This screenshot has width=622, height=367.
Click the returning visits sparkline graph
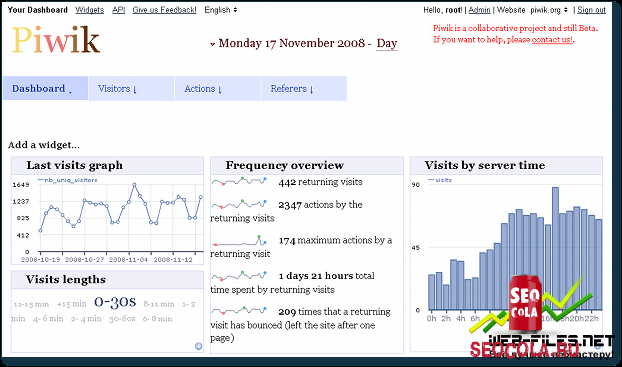[239, 182]
